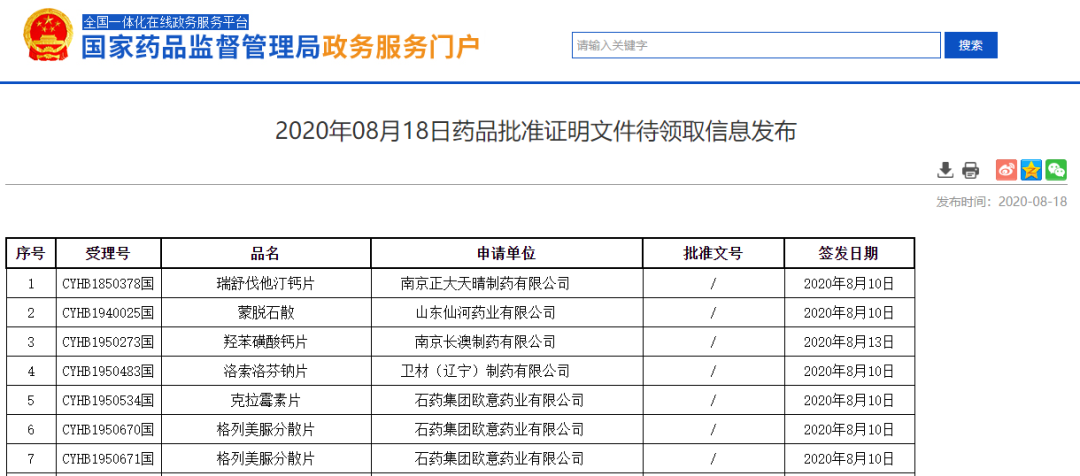Select cell CYHB1950534国
Screen dimensions: 1080x476
click(109, 400)
